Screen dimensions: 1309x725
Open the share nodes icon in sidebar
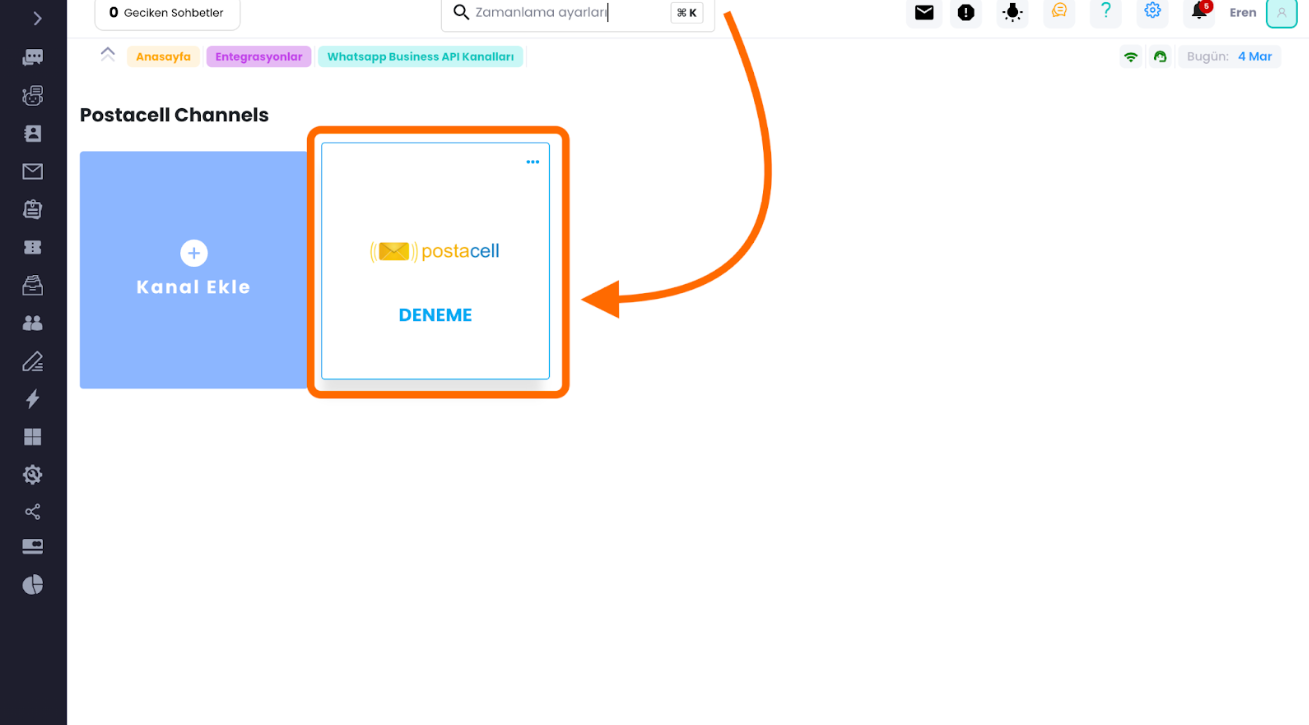coord(33,512)
